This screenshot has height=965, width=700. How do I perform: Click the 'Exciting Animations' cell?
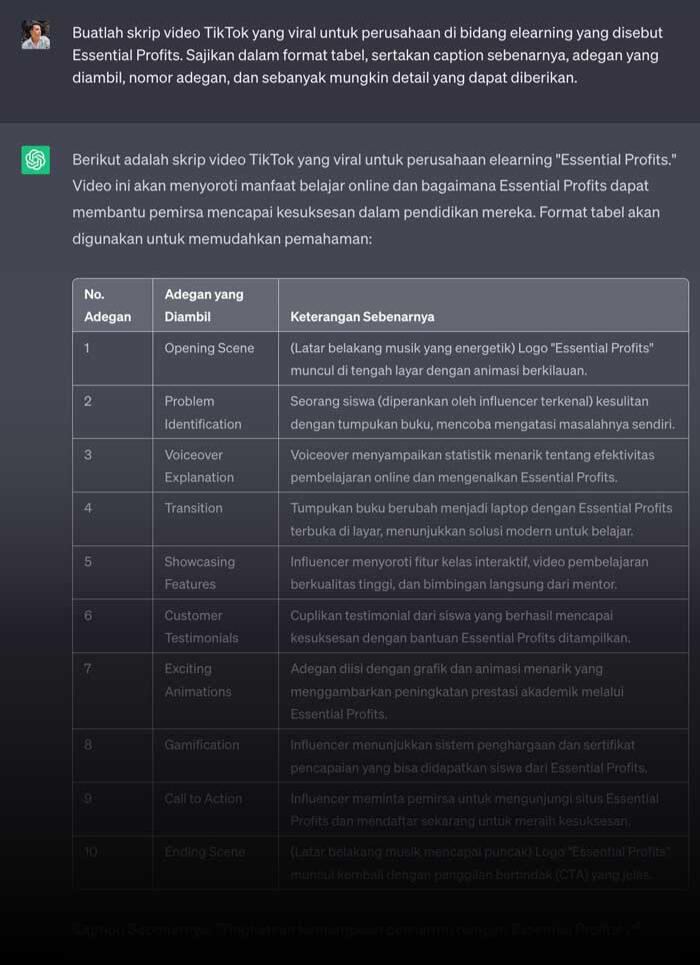[x=215, y=691]
